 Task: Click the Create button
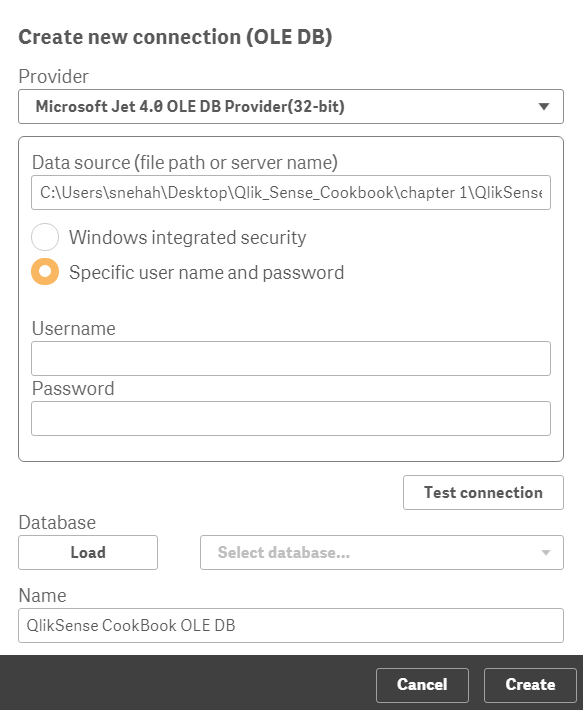tap(530, 685)
